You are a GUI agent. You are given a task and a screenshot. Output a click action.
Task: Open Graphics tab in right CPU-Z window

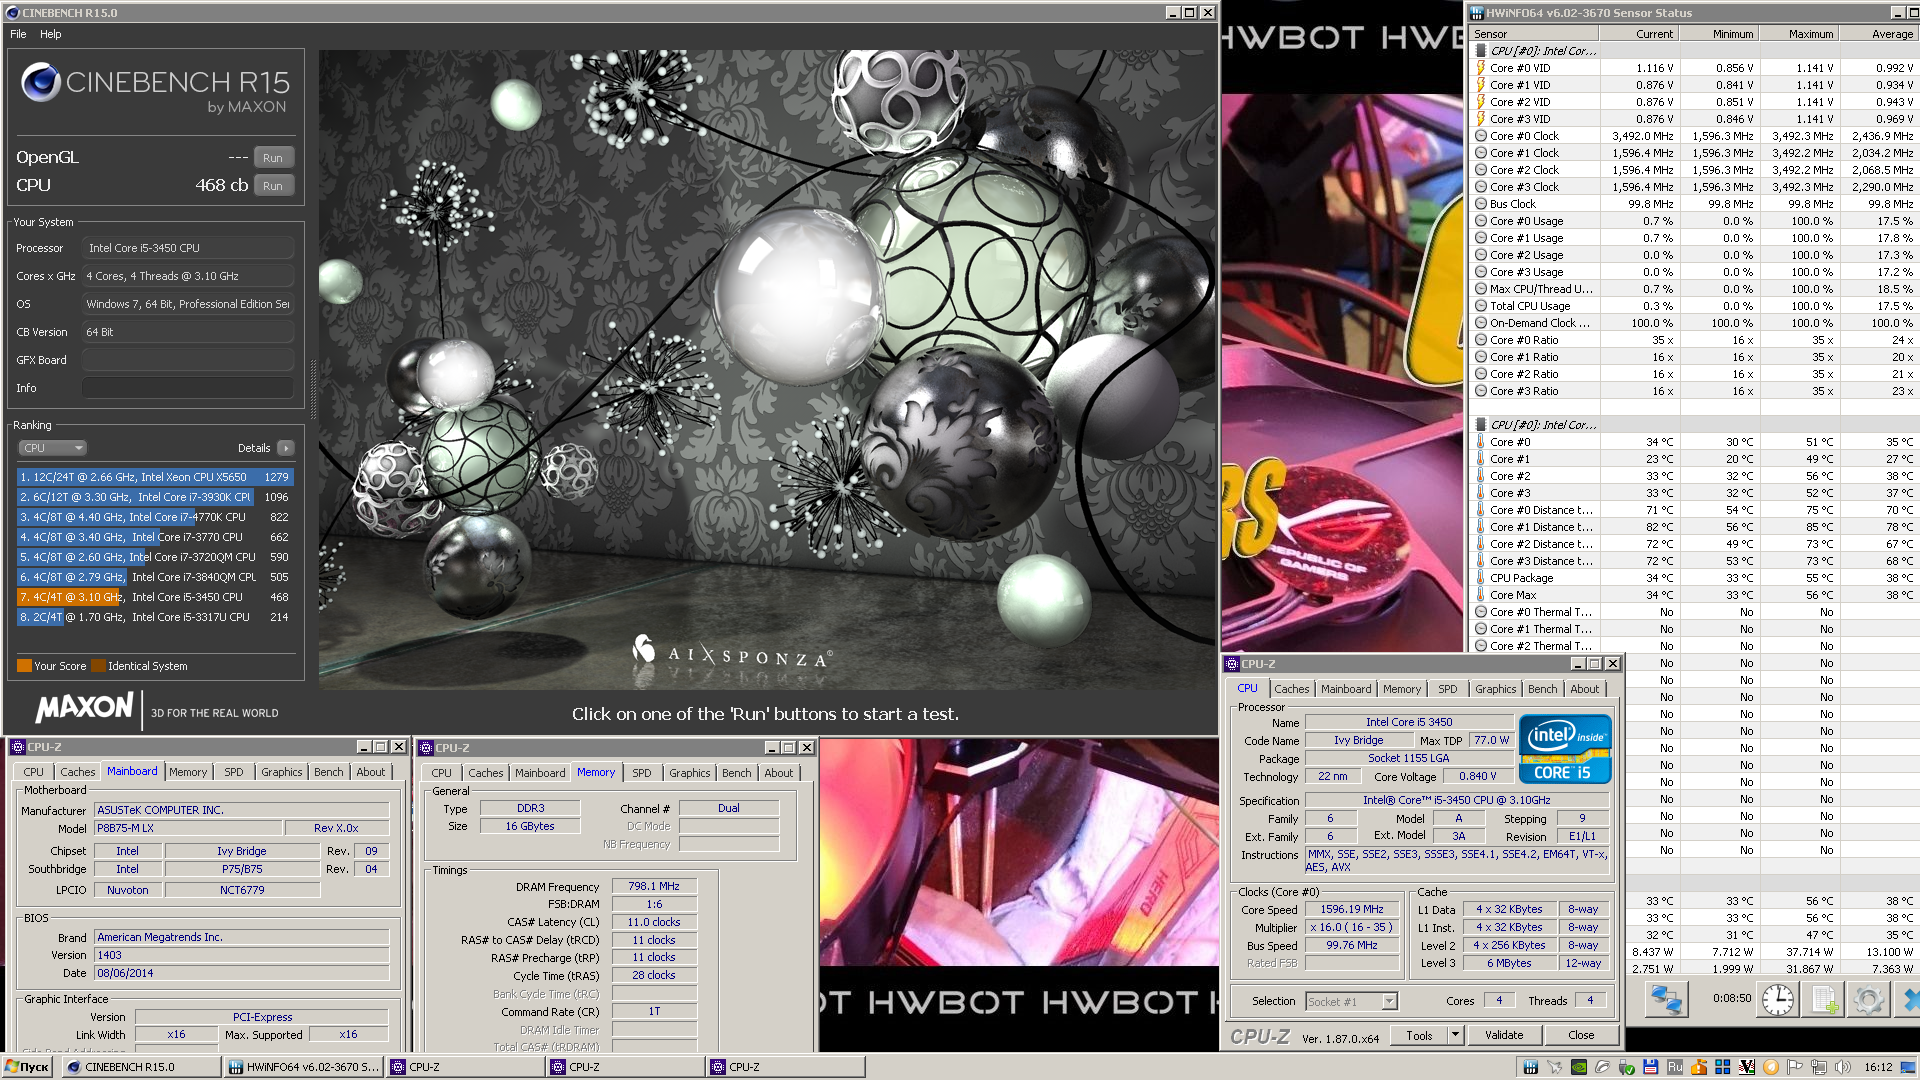point(1495,689)
